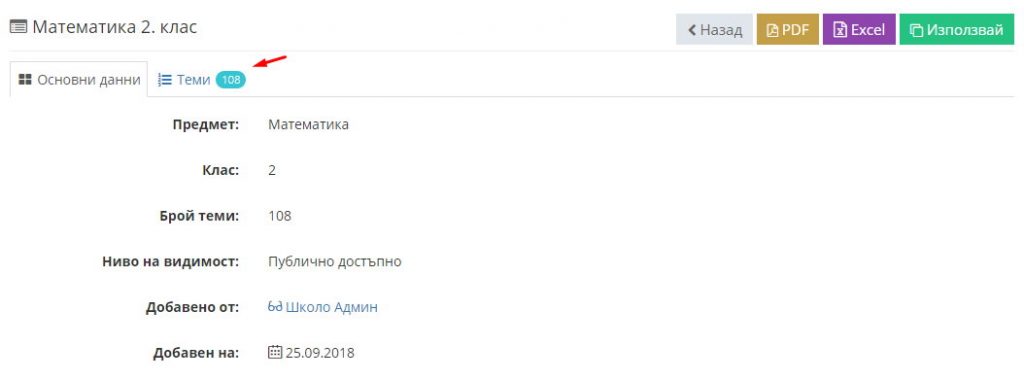Click the PDF file icon

(773, 30)
